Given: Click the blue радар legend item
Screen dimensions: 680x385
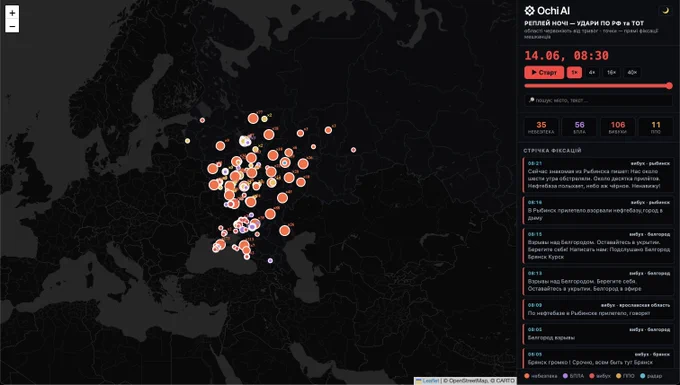Looking at the screenshot, I should pos(651,376).
